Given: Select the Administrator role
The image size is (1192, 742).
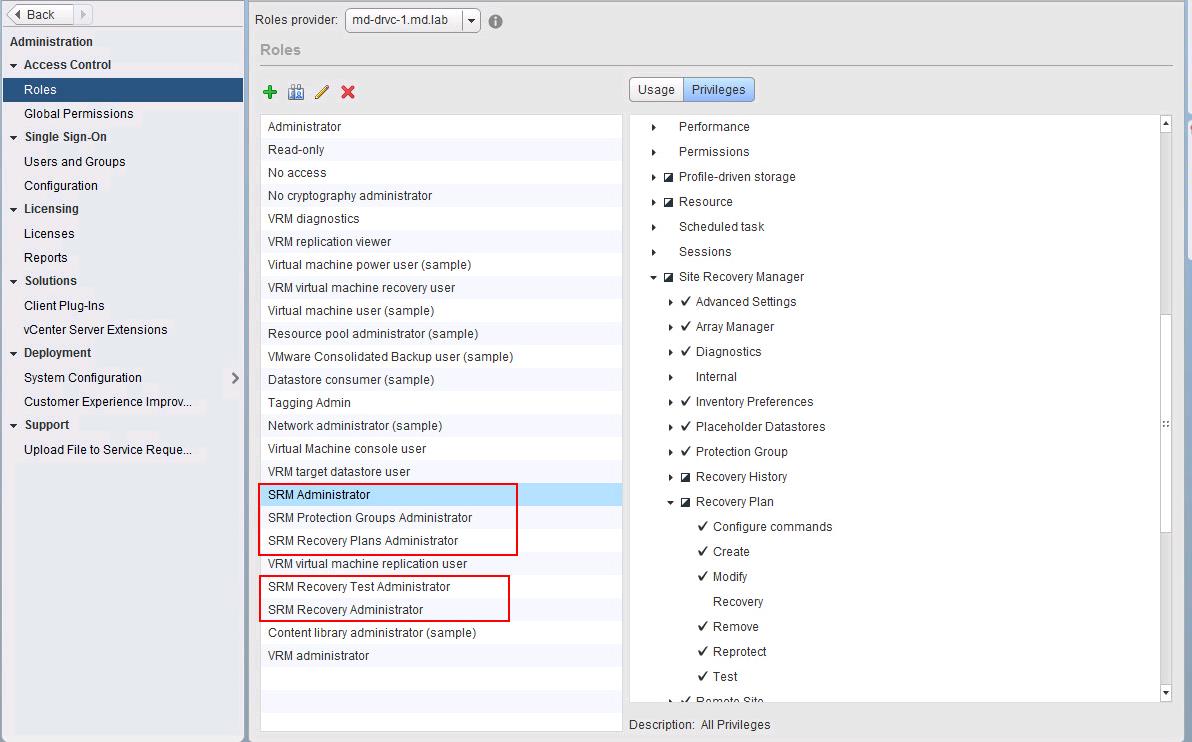Looking at the screenshot, I should [x=441, y=127].
